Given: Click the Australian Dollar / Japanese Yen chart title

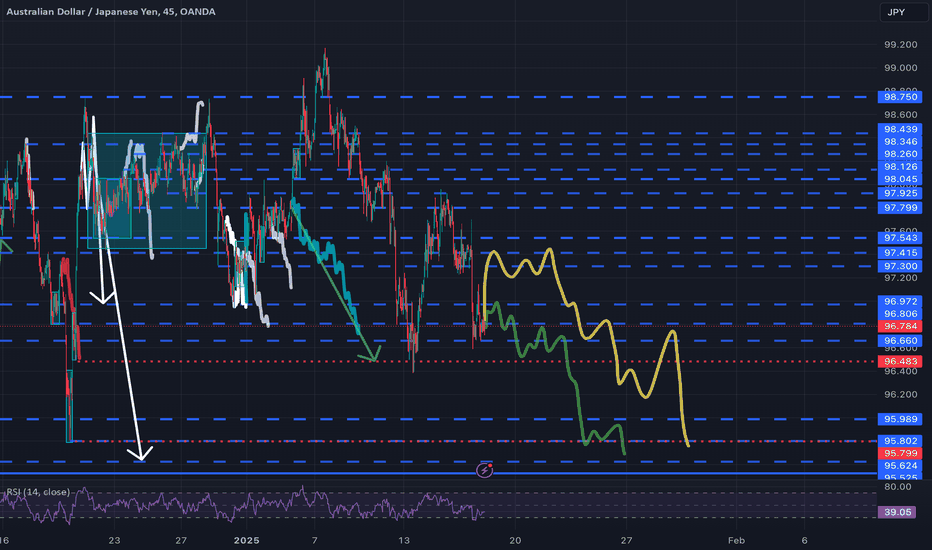Looking at the screenshot, I should point(111,12).
